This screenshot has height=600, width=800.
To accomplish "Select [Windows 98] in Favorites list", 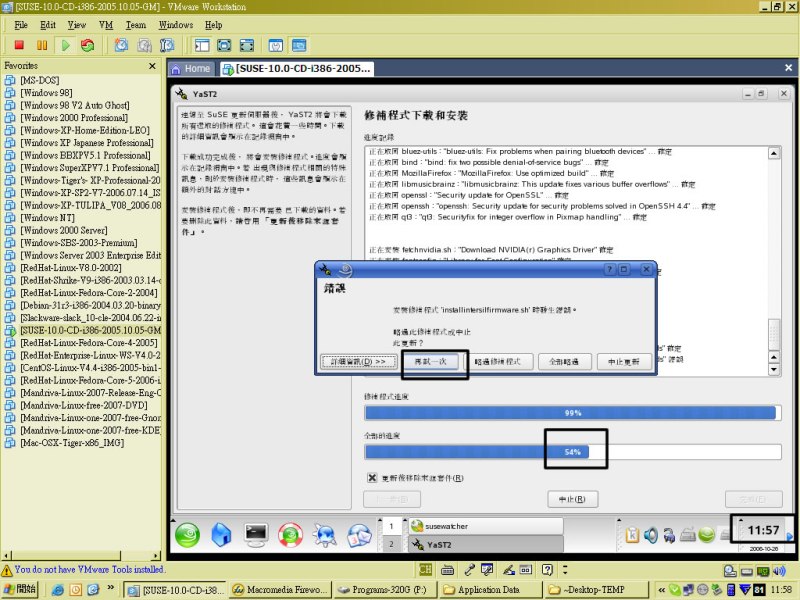I will (46, 93).
